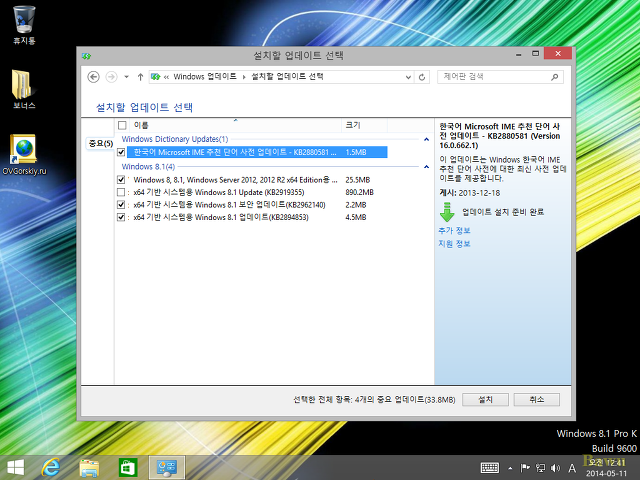This screenshot has height=480, width=640.
Task: Click the 25.5MB size value
Action: click(x=358, y=180)
